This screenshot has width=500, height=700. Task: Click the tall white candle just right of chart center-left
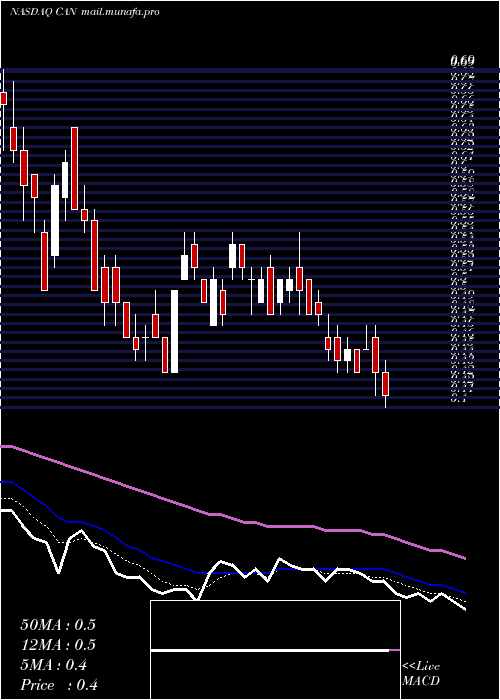tap(175, 331)
